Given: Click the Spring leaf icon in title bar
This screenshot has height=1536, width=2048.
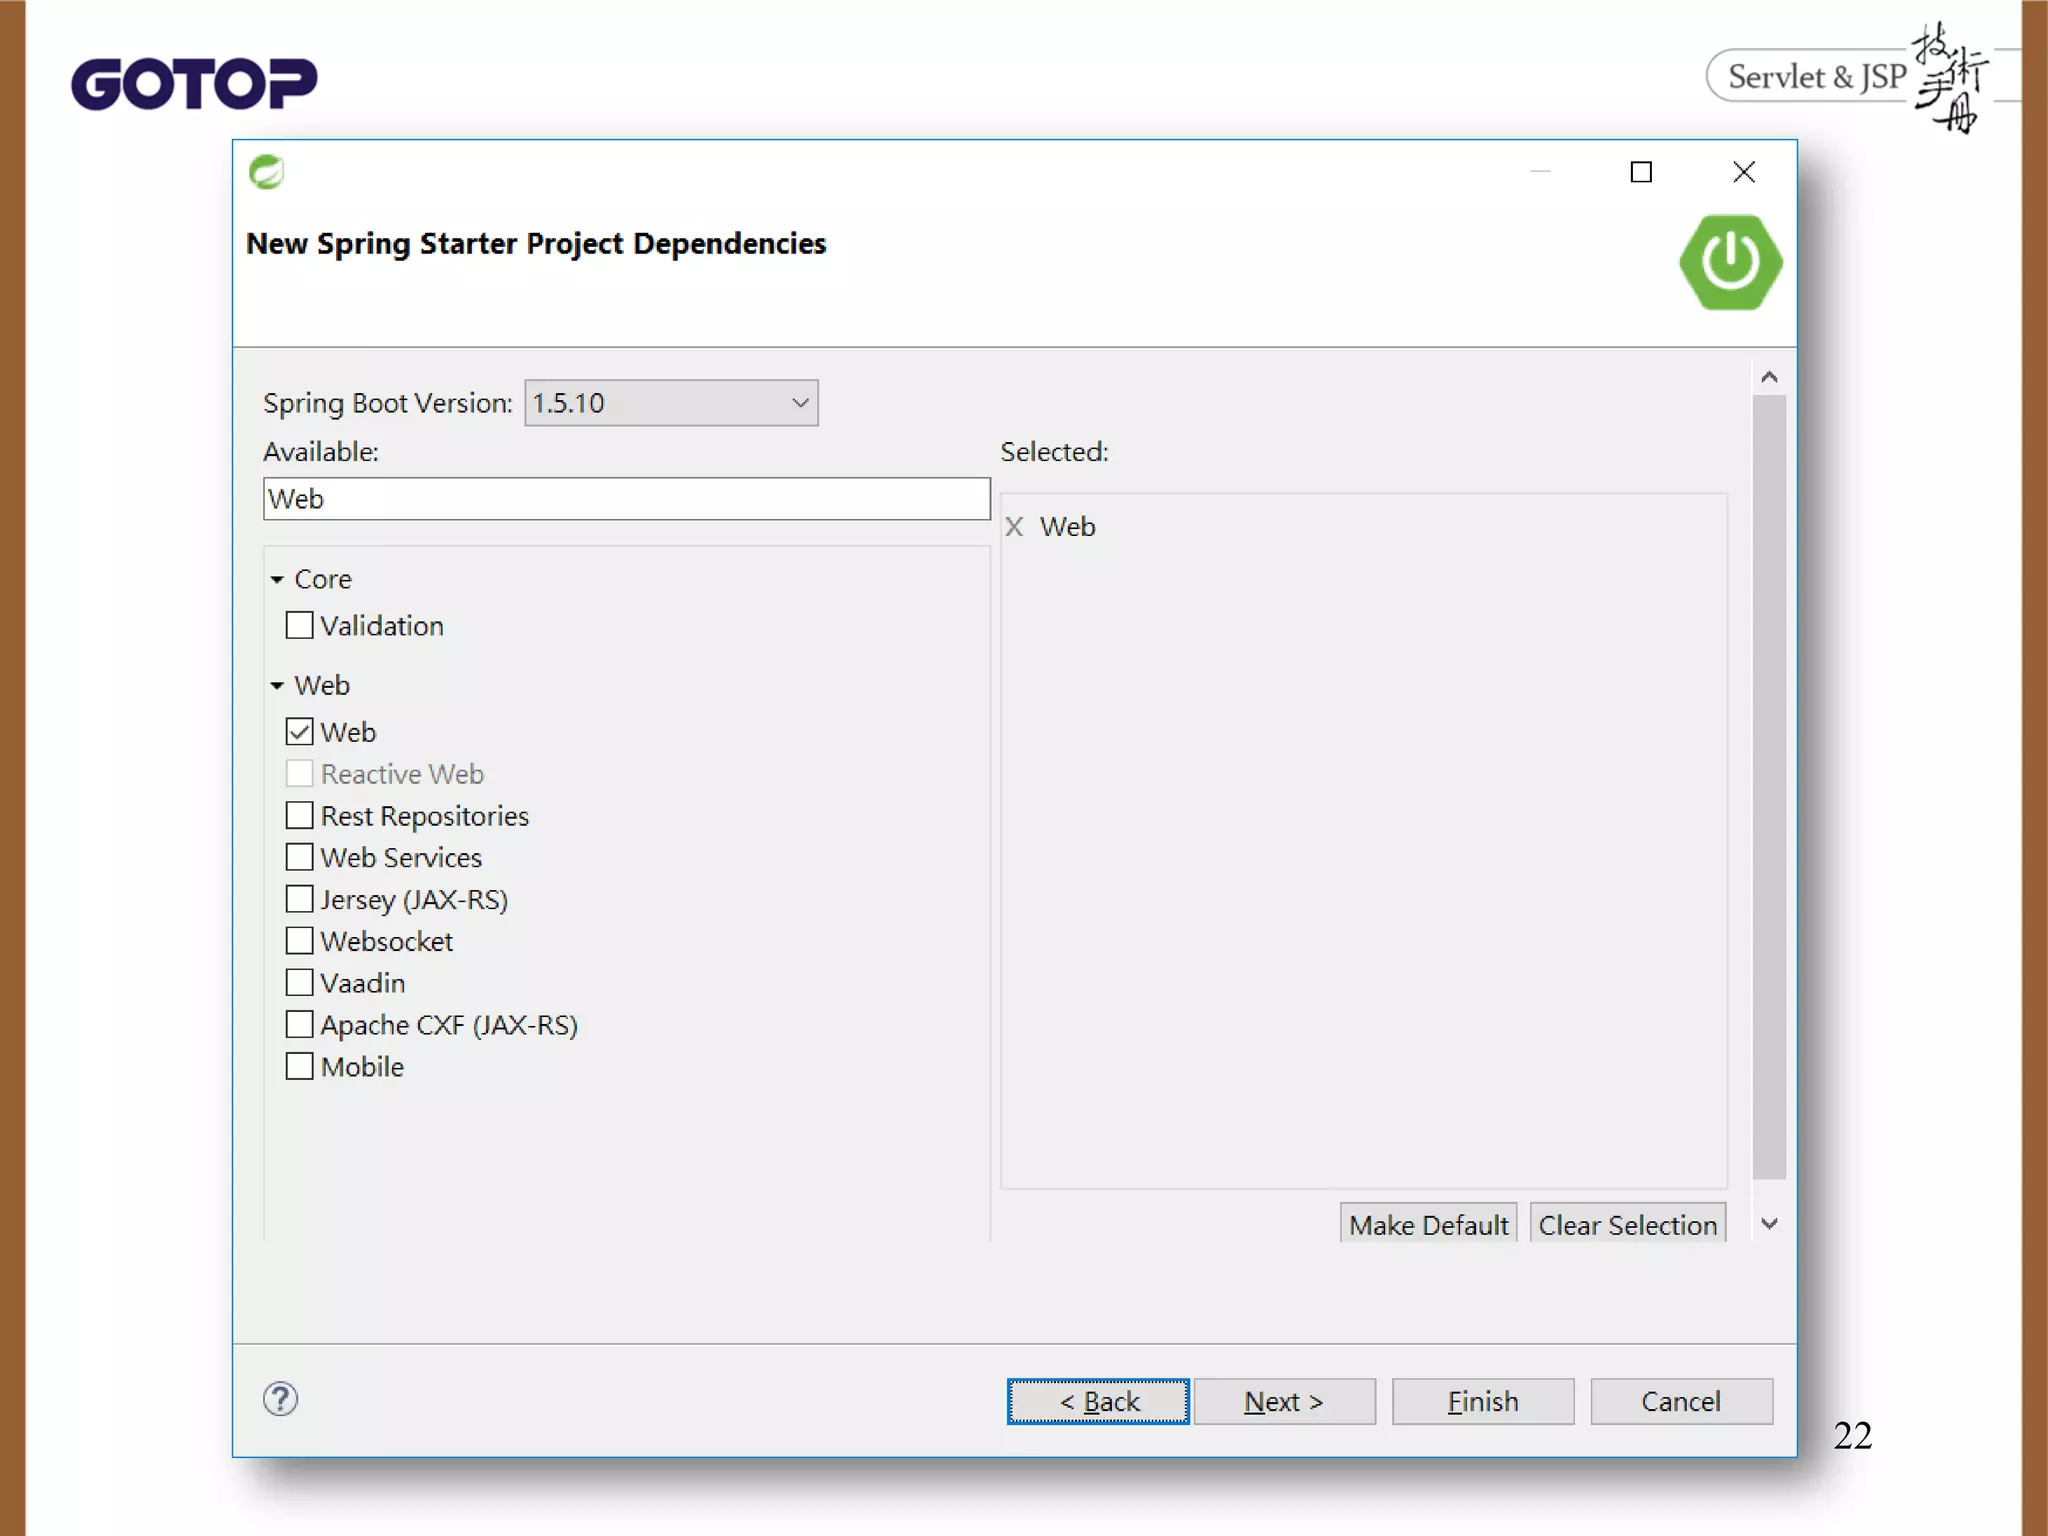Looking at the screenshot, I should pos(267,172).
